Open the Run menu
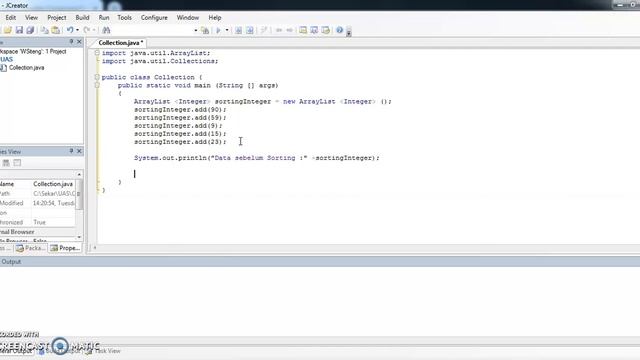 coord(104,18)
